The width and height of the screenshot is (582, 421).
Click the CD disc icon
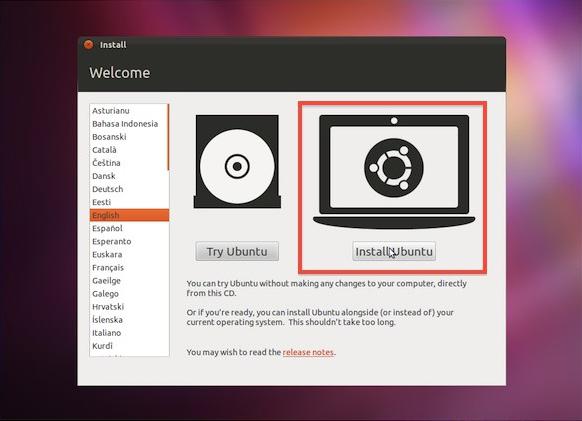[237, 161]
